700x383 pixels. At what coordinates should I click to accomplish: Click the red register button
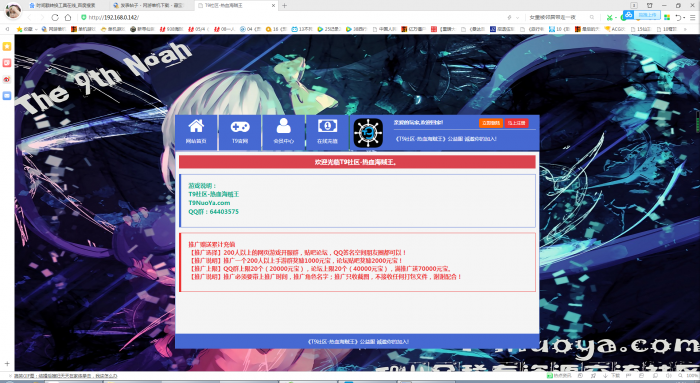click(x=517, y=123)
